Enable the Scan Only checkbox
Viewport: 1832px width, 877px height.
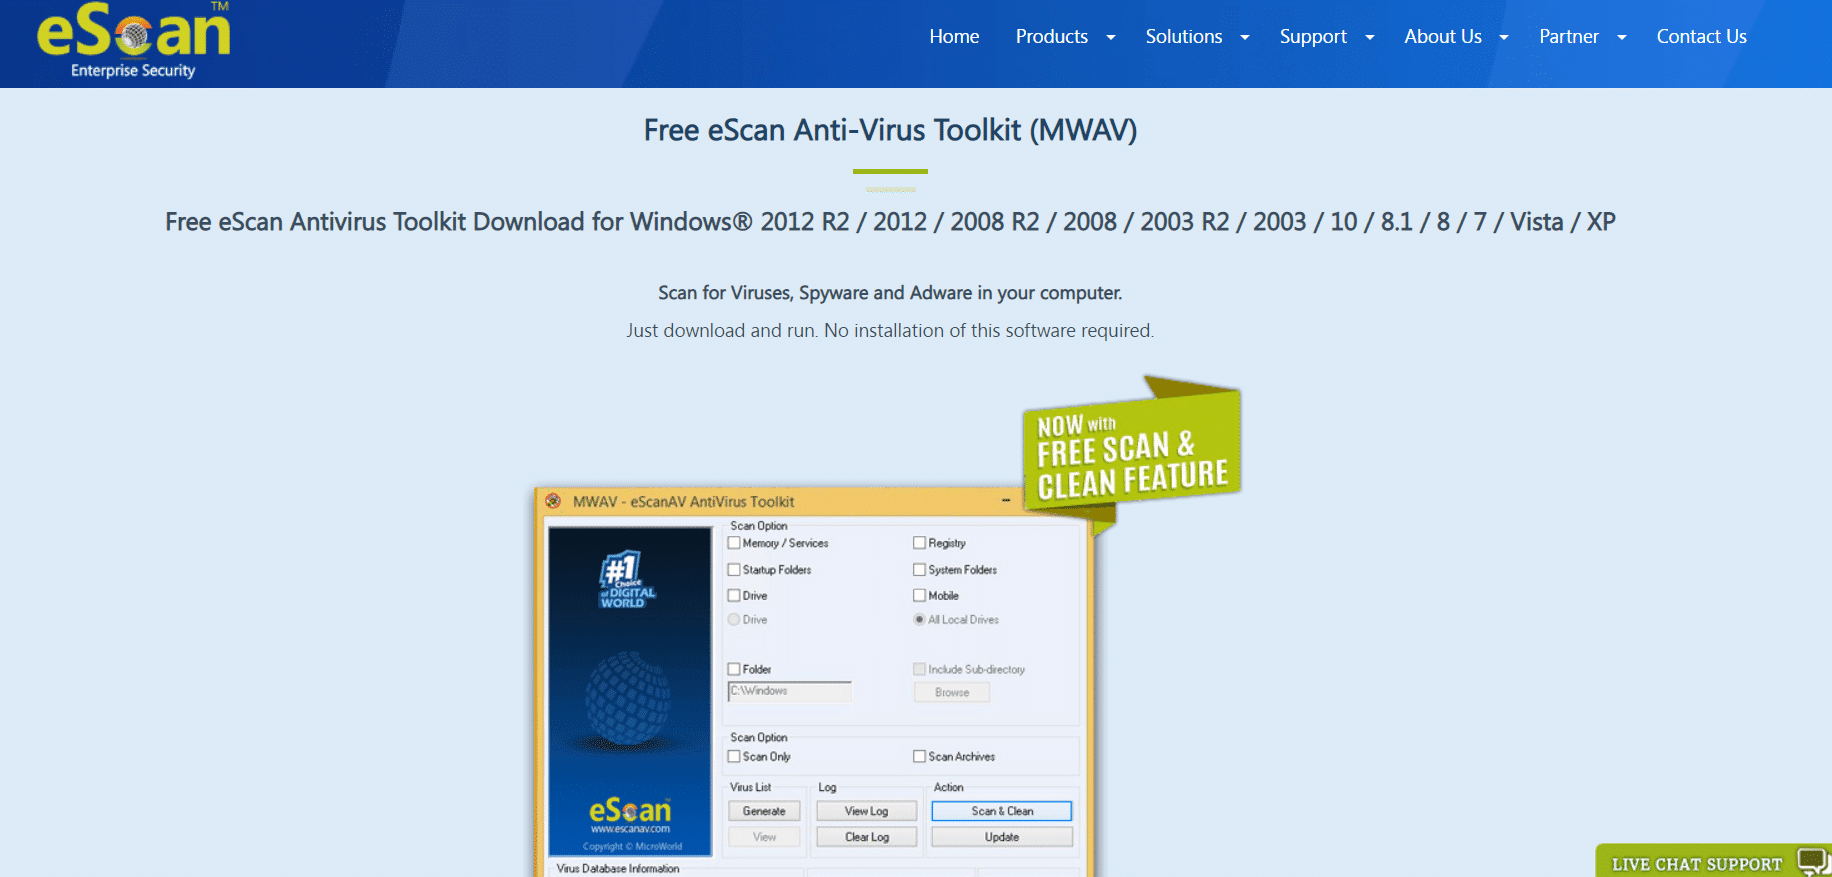pos(734,757)
